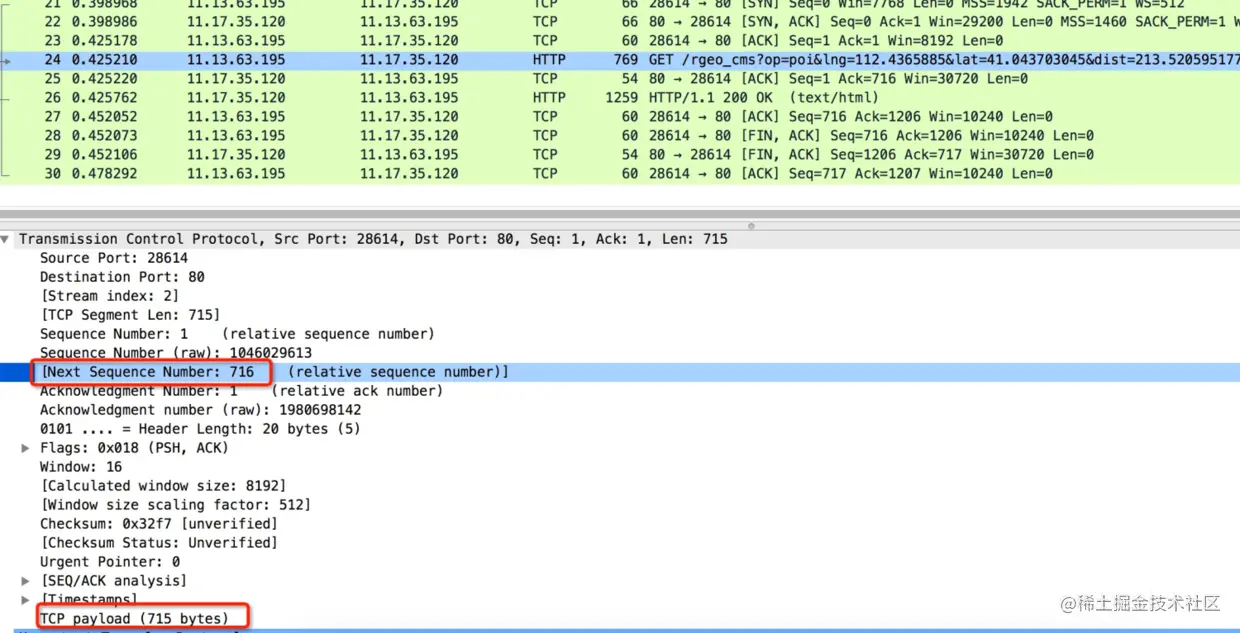Select the Window: 16 line
1240x633 pixels.
(x=81, y=467)
